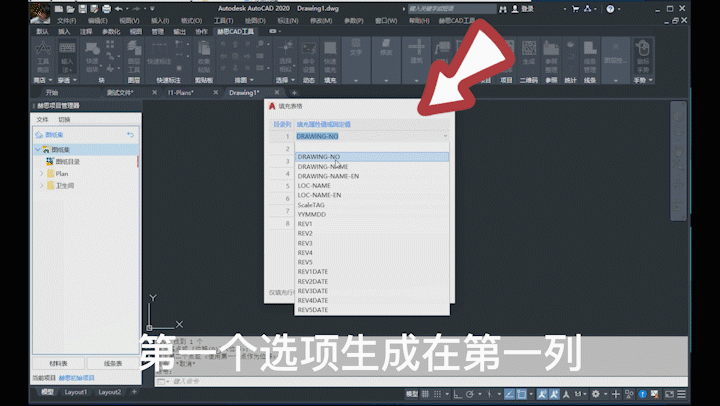Click the 线条表 button
Screen dimensions: 720x406
[113, 363]
